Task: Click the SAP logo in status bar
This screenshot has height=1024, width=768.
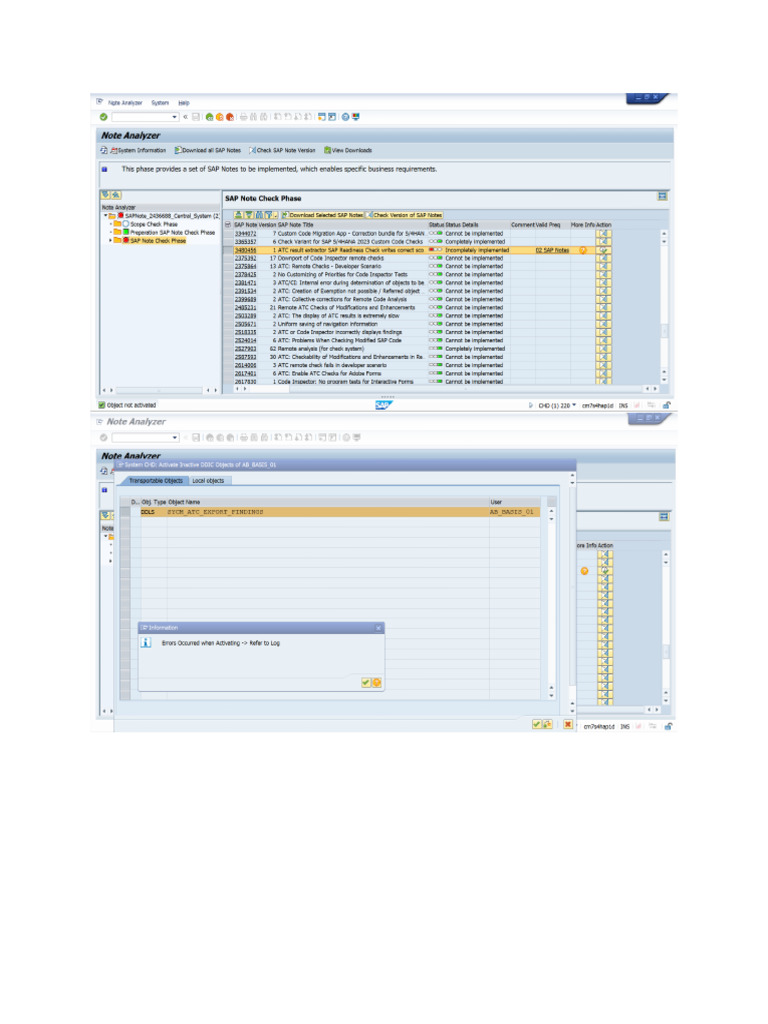Action: pyautogui.click(x=383, y=405)
